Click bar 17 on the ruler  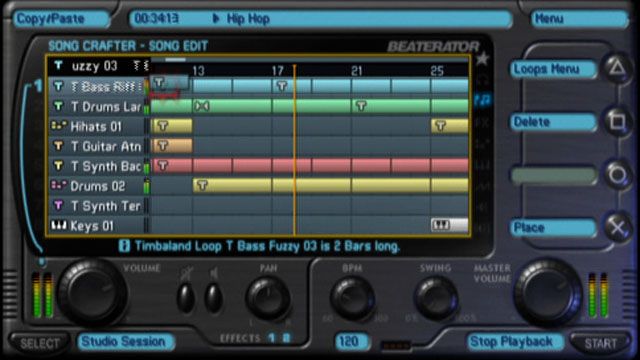(278, 71)
